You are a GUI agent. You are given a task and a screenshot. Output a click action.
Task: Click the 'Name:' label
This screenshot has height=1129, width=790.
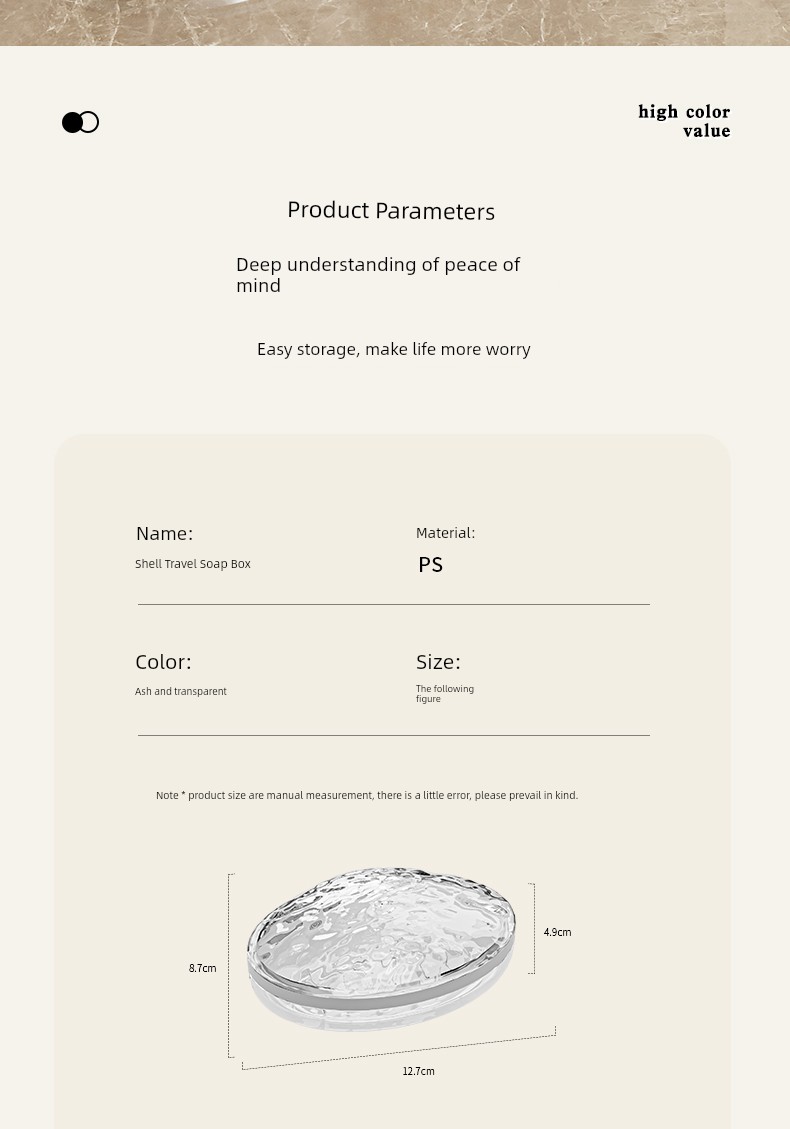tap(164, 534)
